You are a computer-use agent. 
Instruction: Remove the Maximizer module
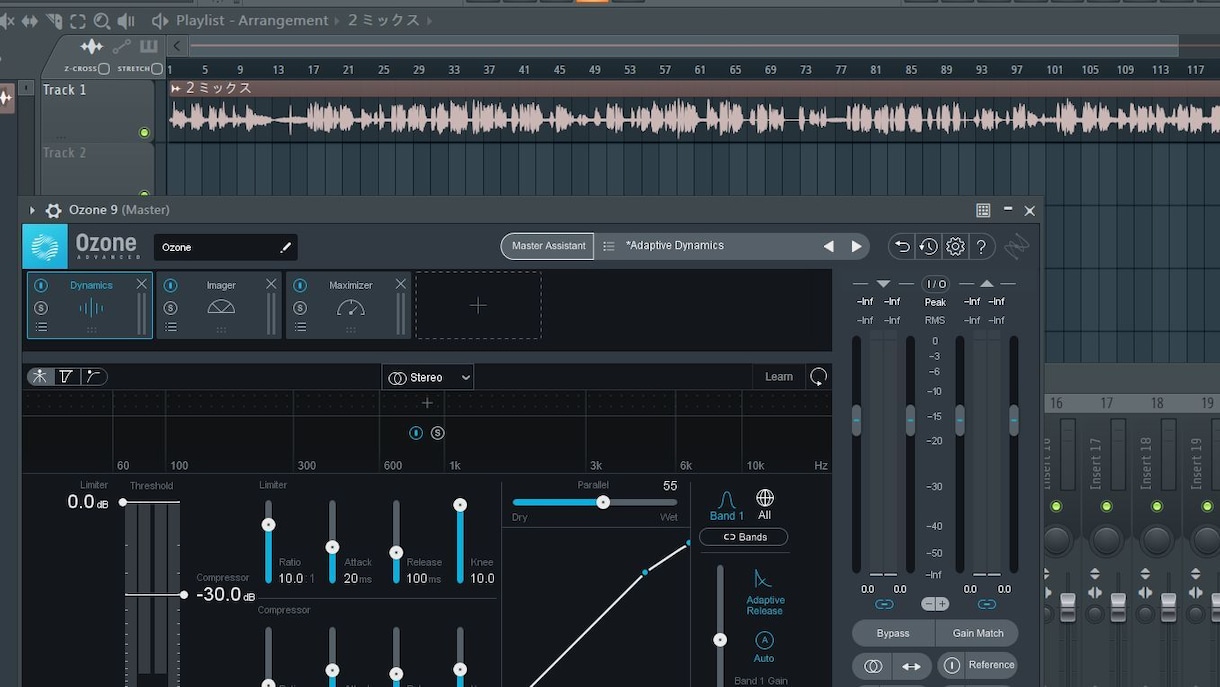pyautogui.click(x=401, y=284)
